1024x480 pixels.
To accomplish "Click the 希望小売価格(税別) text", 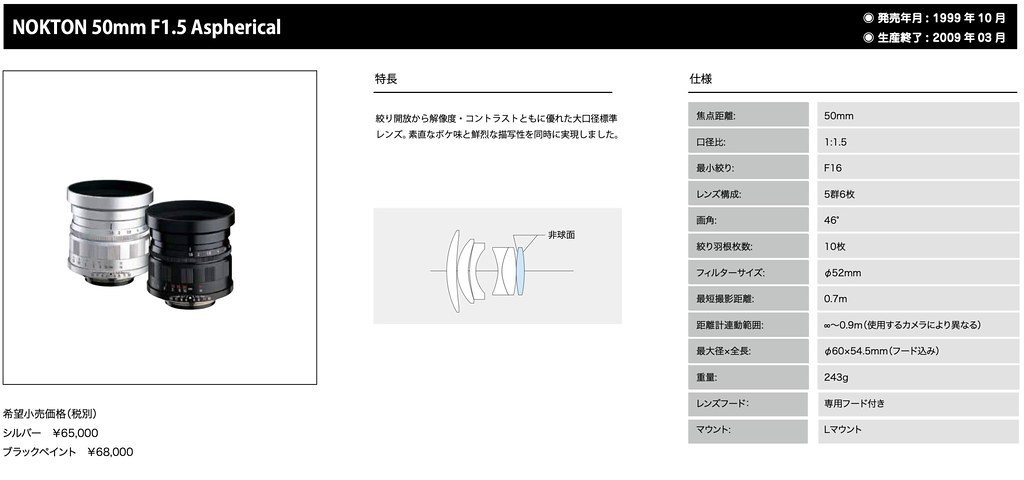I will 50,413.
